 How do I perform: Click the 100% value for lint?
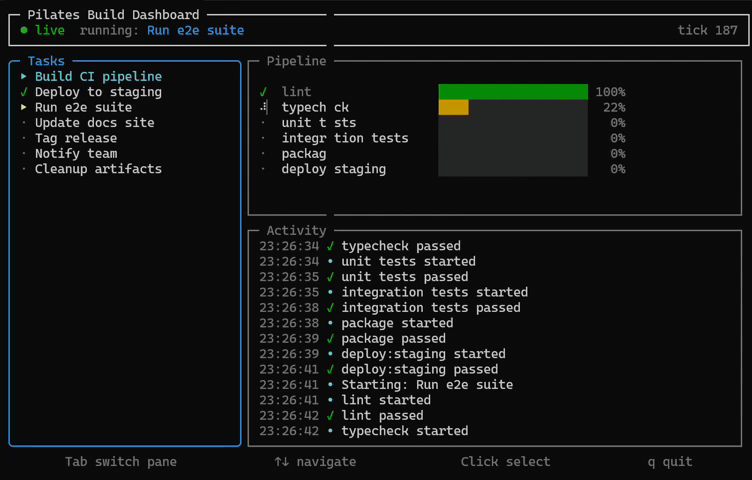pos(611,92)
